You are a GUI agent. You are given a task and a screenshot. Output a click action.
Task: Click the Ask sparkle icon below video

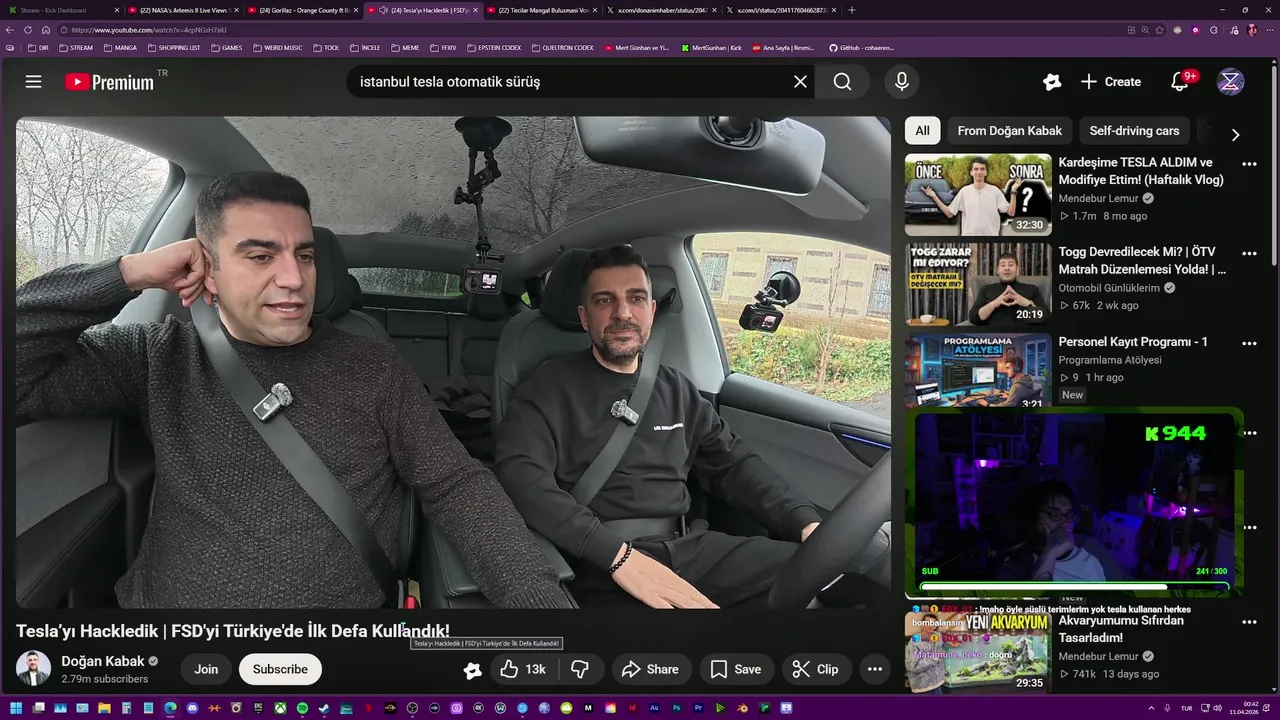472,670
